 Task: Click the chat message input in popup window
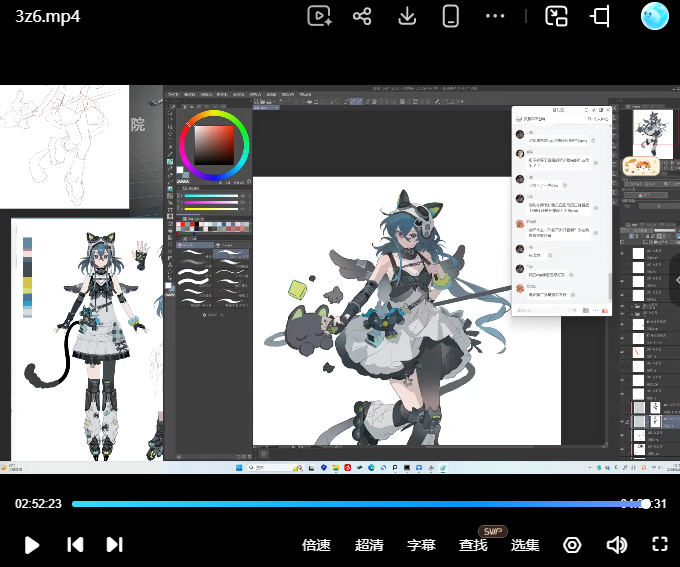click(x=540, y=310)
